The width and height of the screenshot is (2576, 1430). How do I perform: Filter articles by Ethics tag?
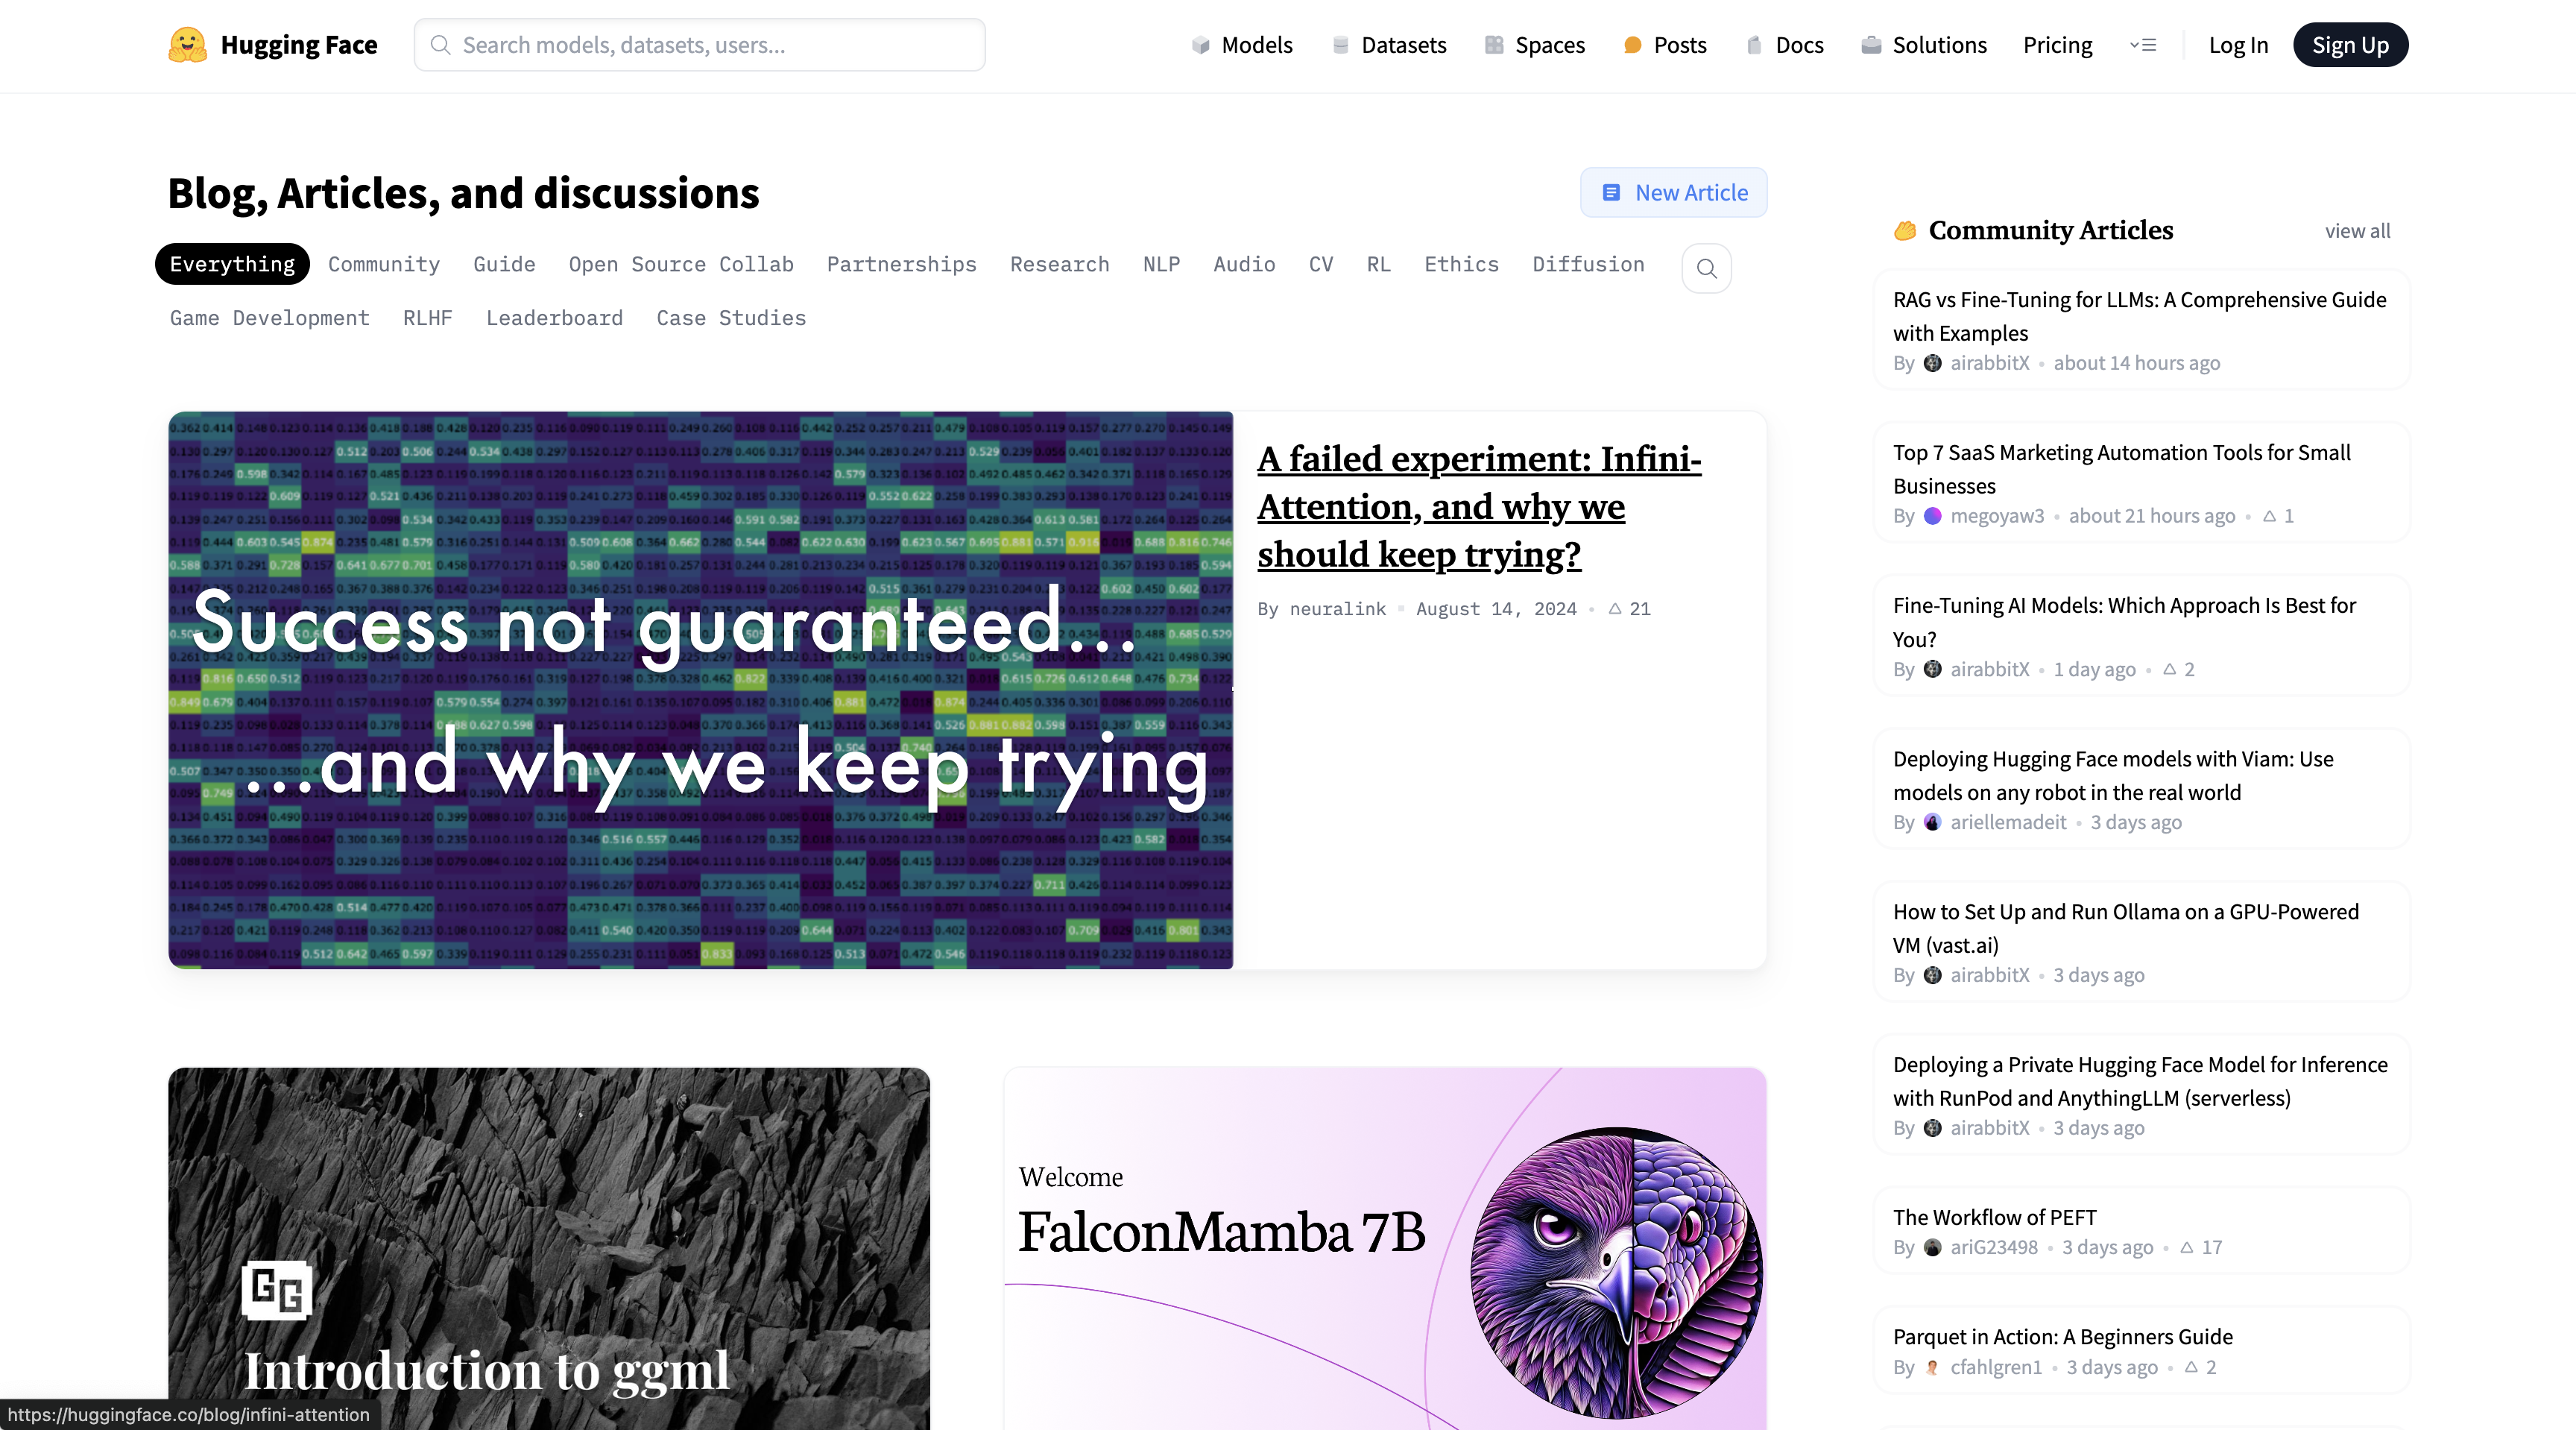[1461, 264]
